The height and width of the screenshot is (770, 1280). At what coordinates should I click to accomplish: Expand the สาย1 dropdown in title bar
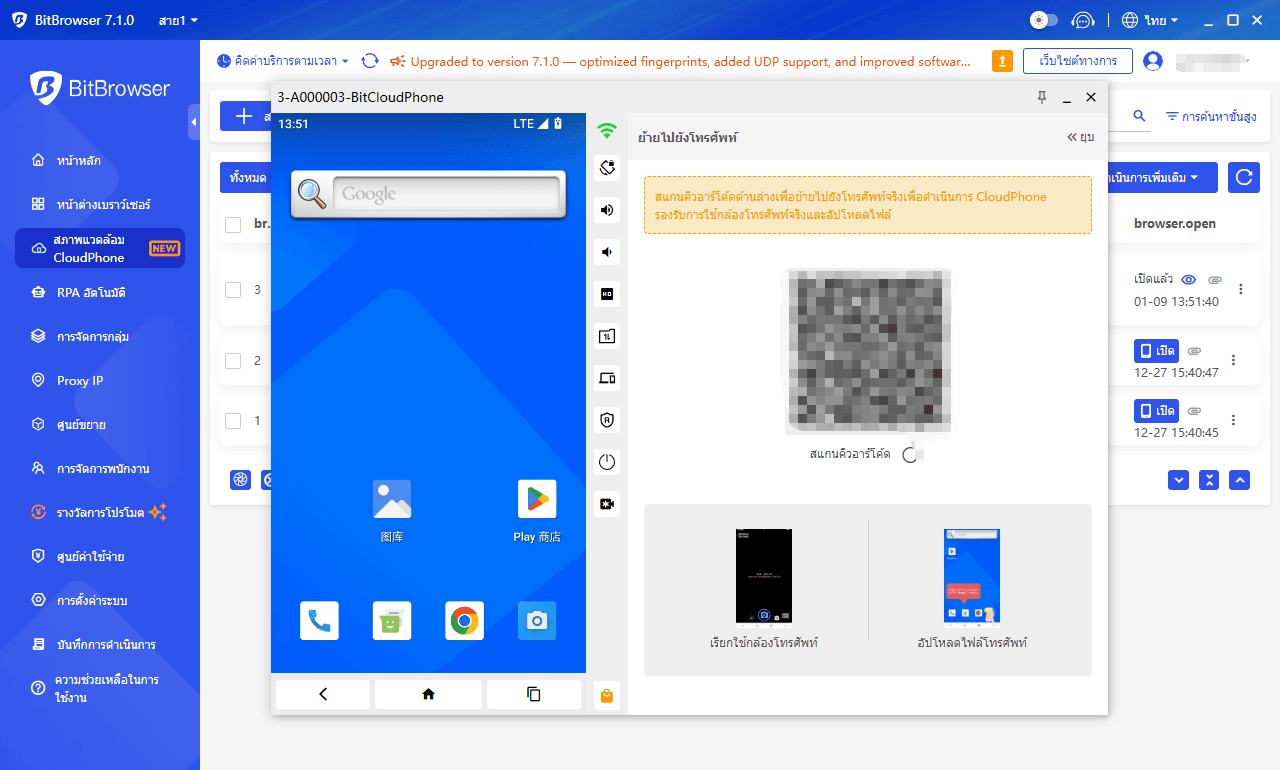coord(179,20)
